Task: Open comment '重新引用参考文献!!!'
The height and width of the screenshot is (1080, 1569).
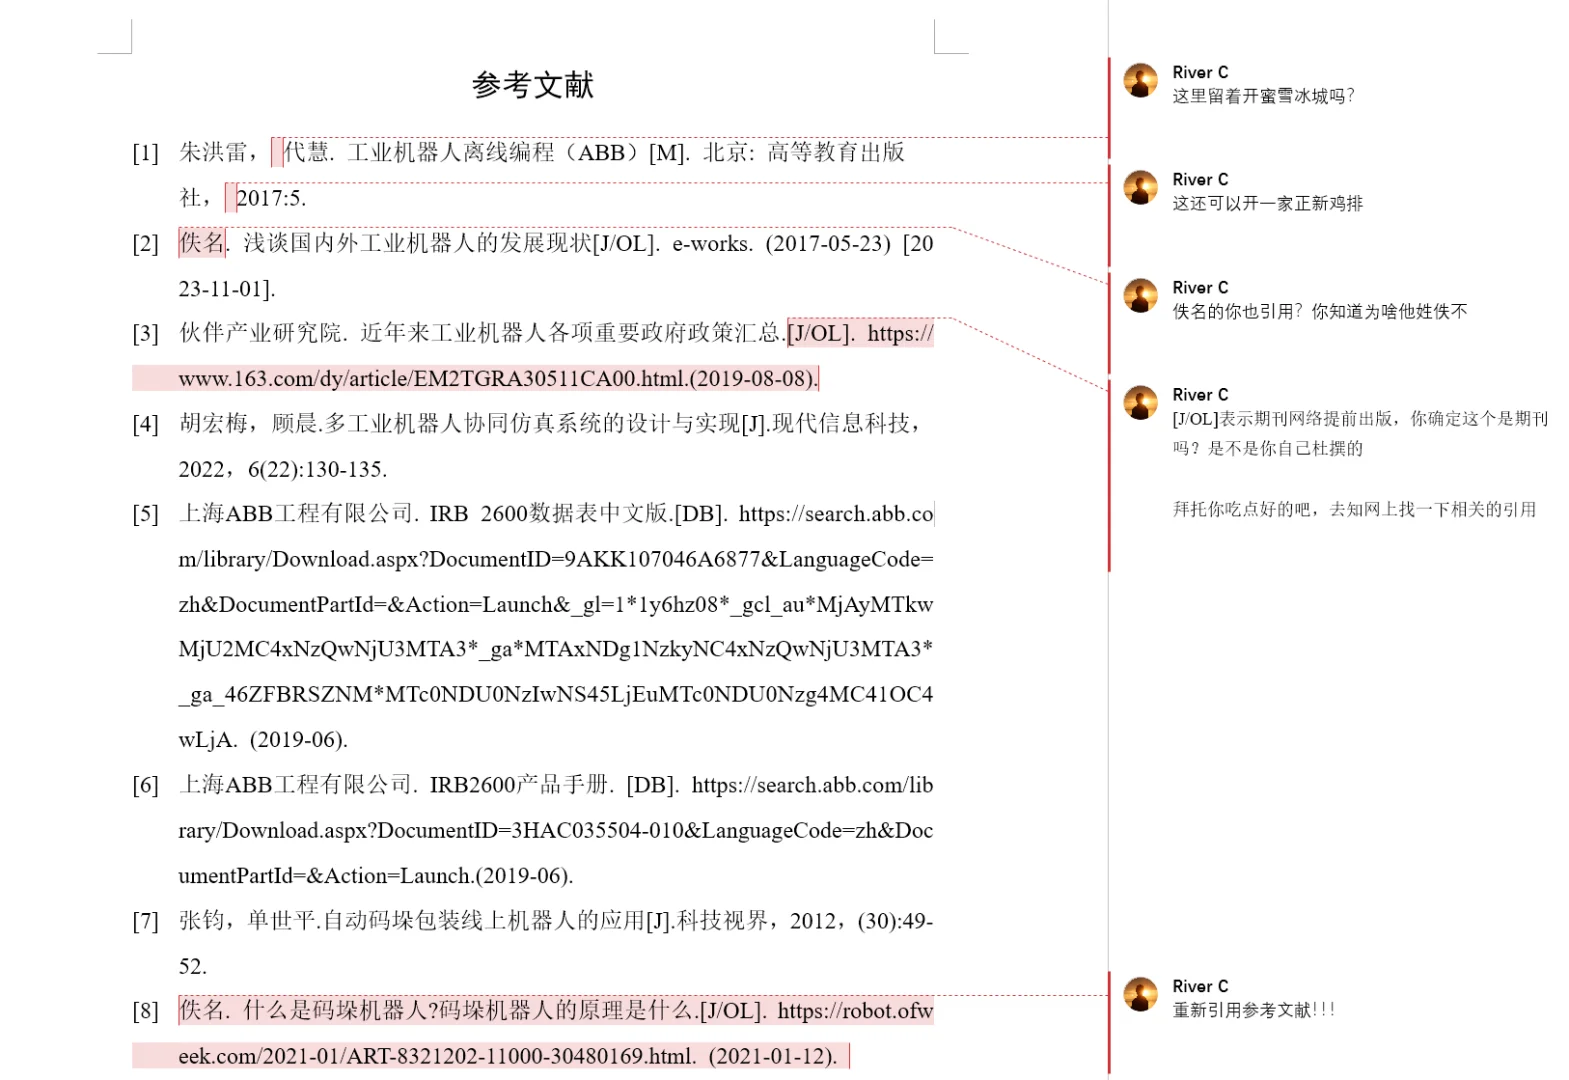Action: pyautogui.click(x=1254, y=1010)
